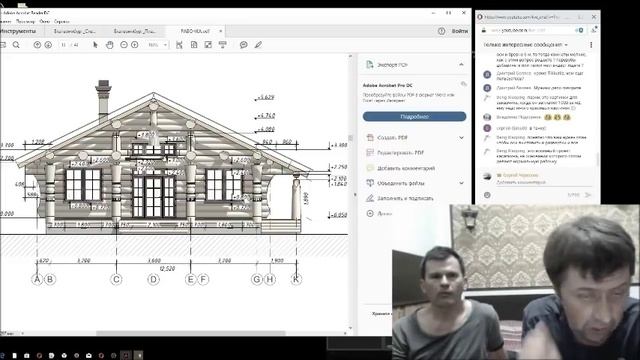Click the emoji icon in chat input
This screenshot has height=360, width=640.
(487, 195)
